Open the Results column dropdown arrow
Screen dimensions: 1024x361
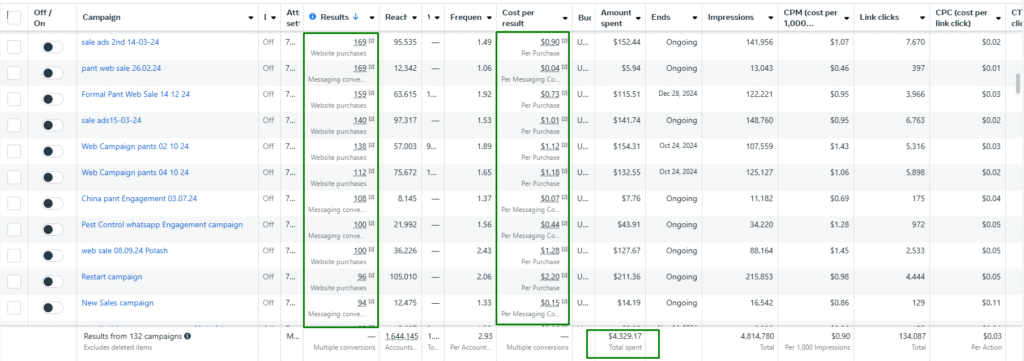(x=372, y=18)
